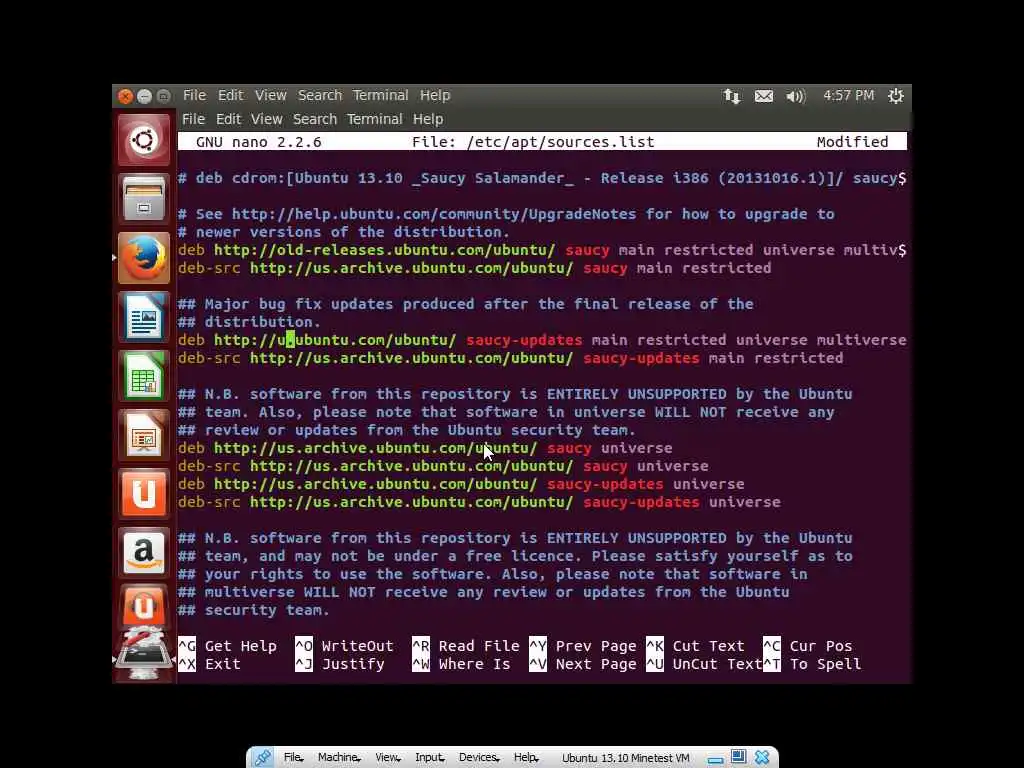Click the help.ubuntu.com UpgradeNotes URL
This screenshot has height=768, width=1024.
point(434,214)
